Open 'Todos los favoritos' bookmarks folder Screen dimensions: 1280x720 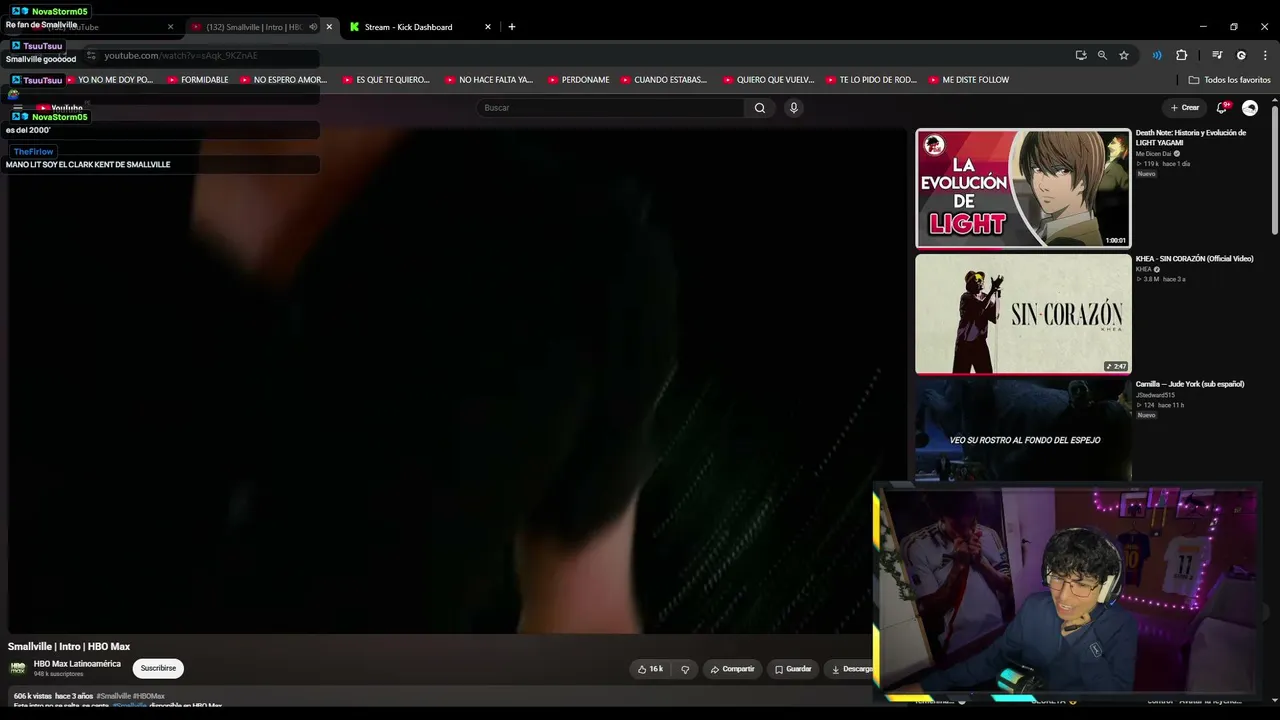pos(1230,80)
